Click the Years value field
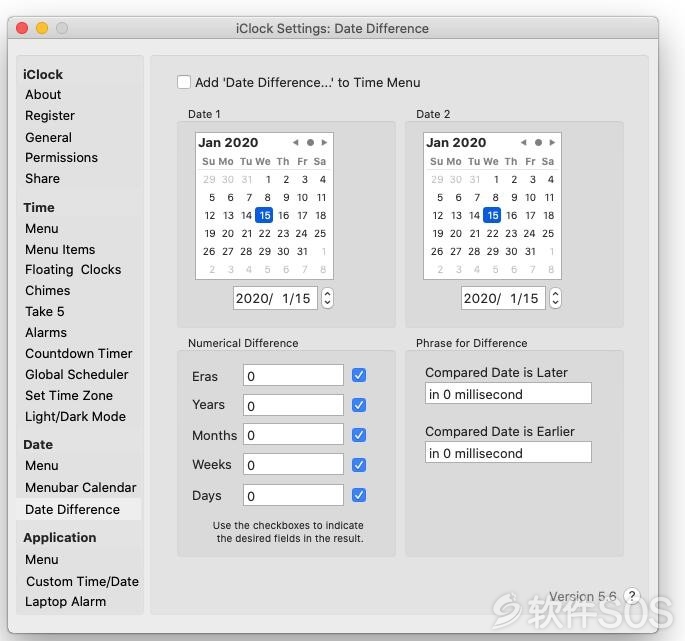The height and width of the screenshot is (641, 685). point(293,405)
